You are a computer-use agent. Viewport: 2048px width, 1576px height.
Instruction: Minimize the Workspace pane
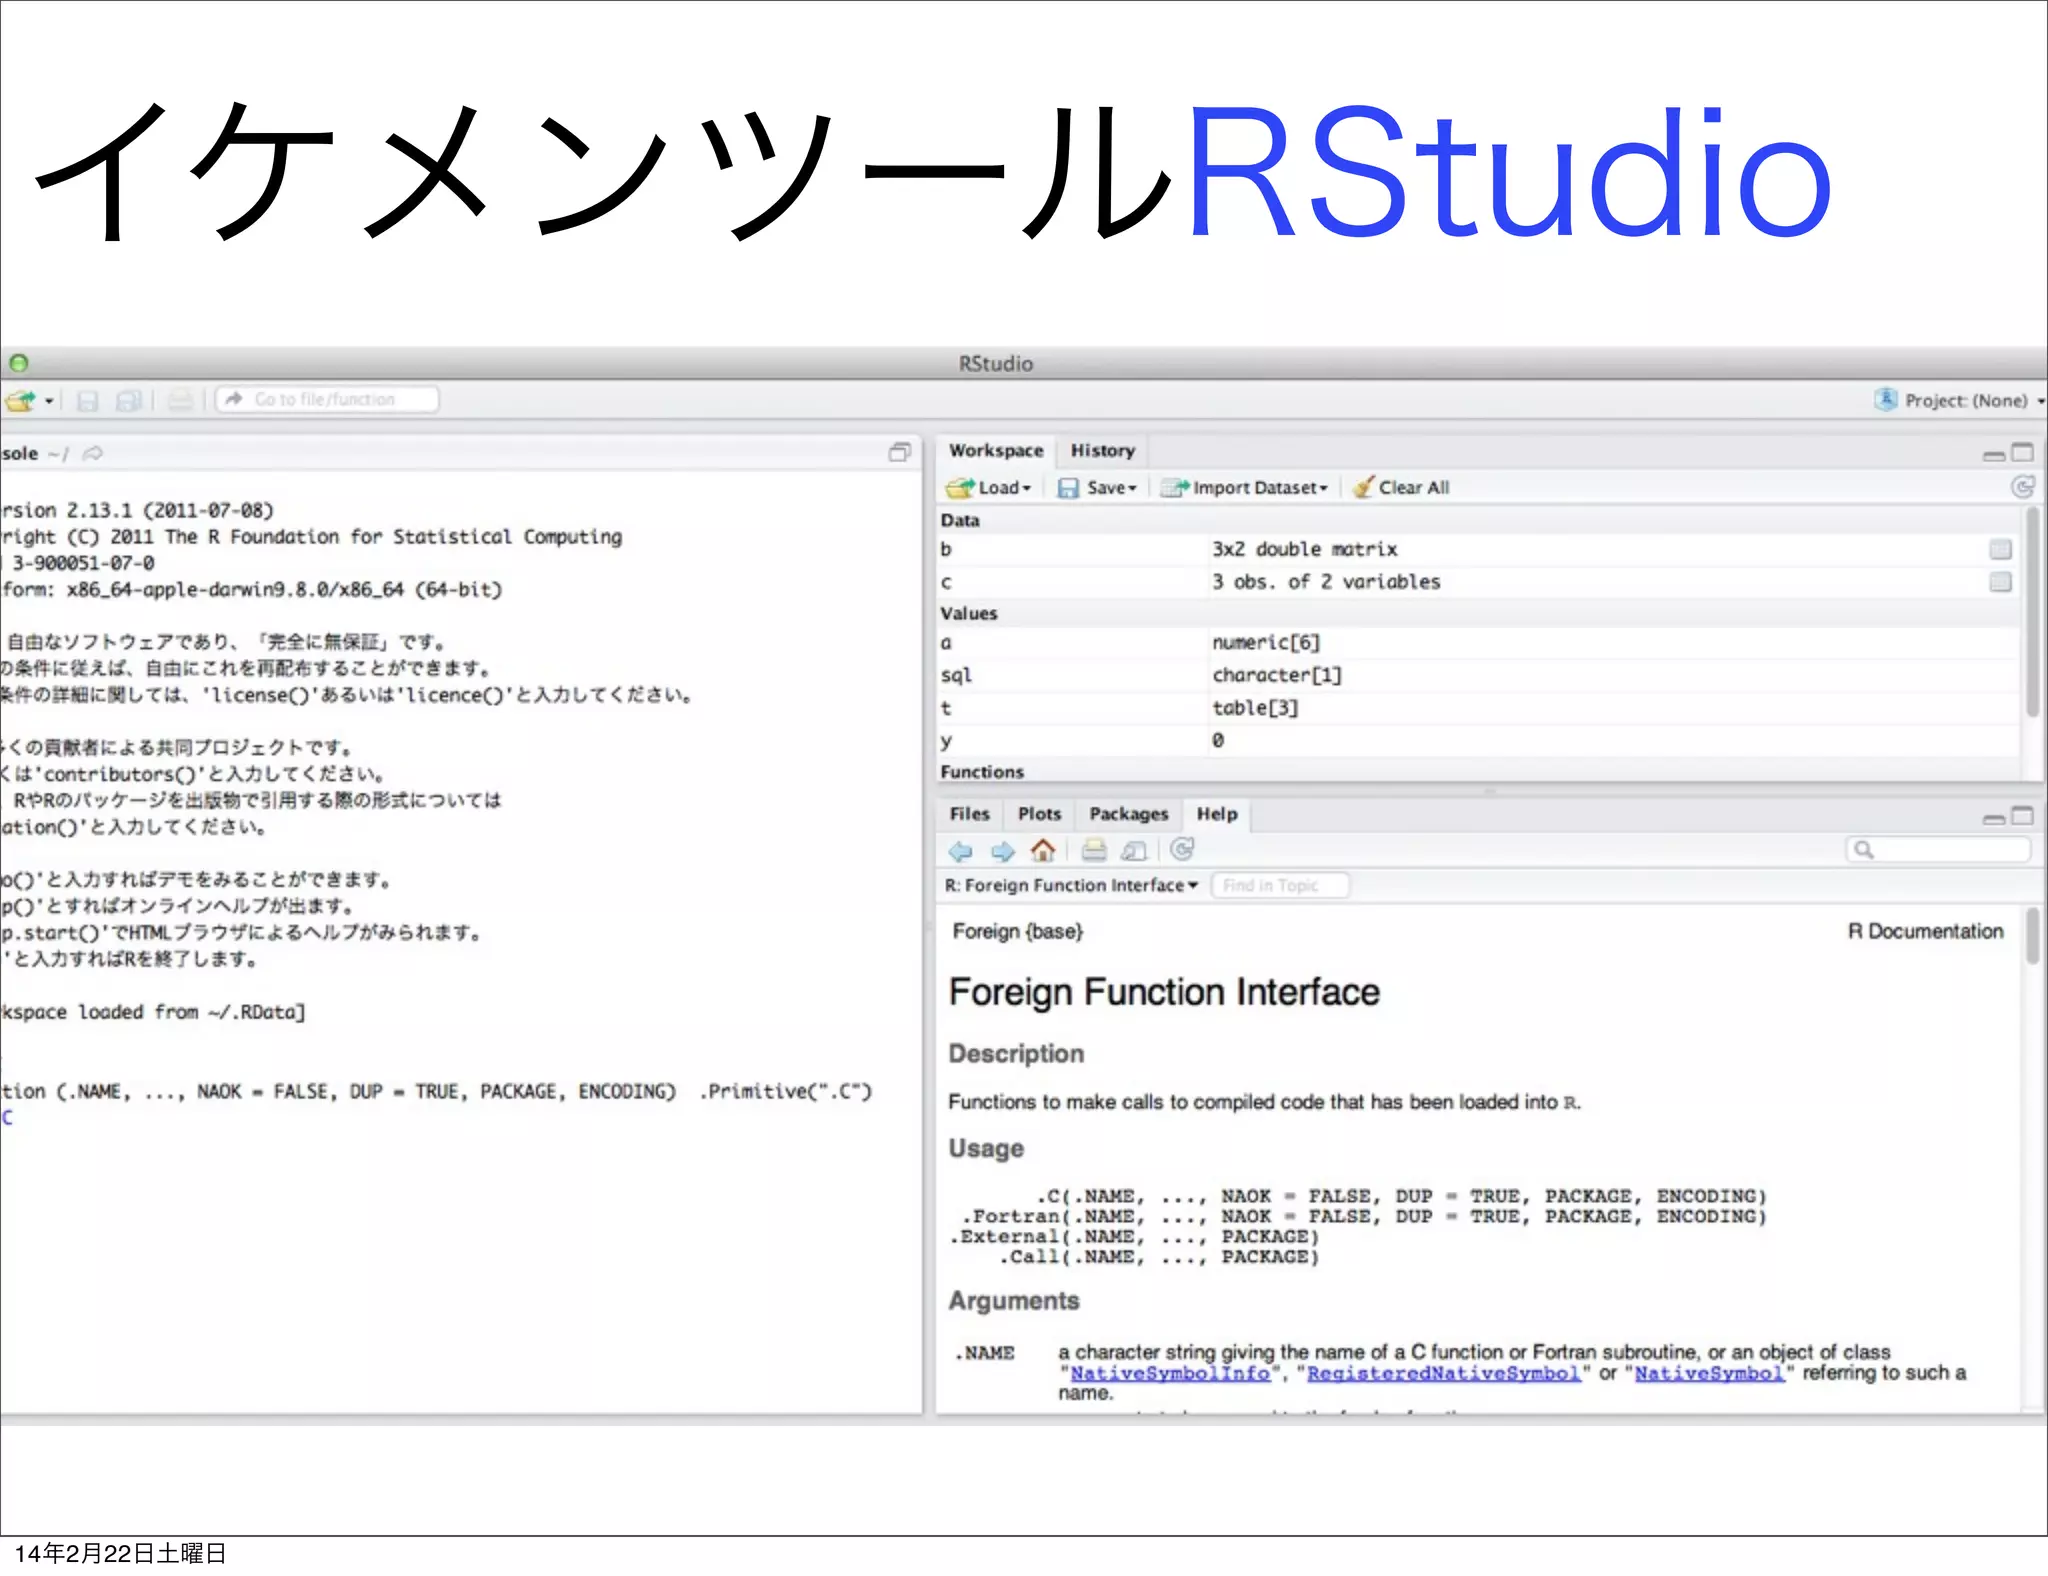click(1994, 455)
